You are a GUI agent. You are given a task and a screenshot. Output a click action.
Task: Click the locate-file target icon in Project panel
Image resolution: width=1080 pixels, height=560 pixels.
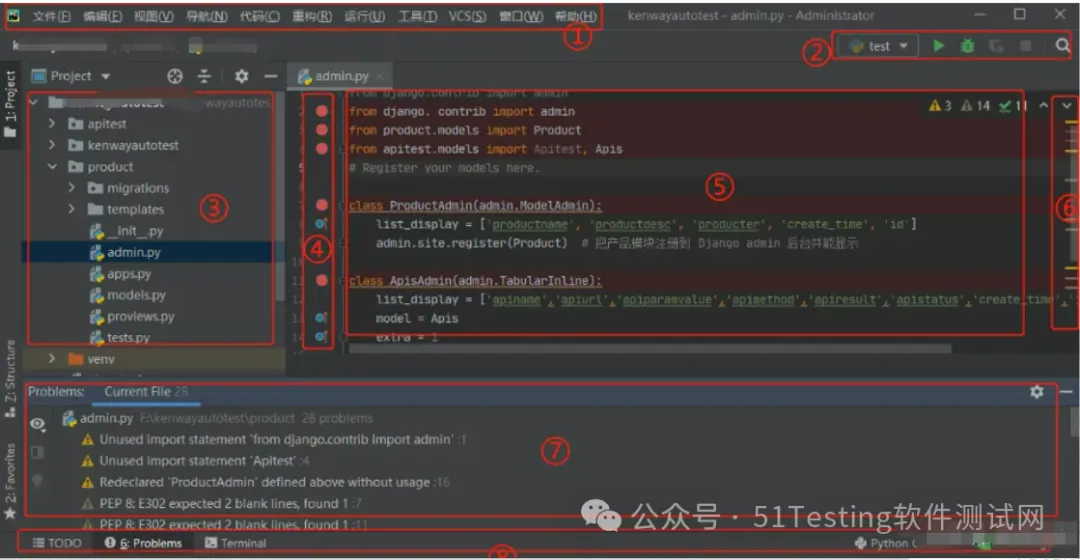[175, 76]
